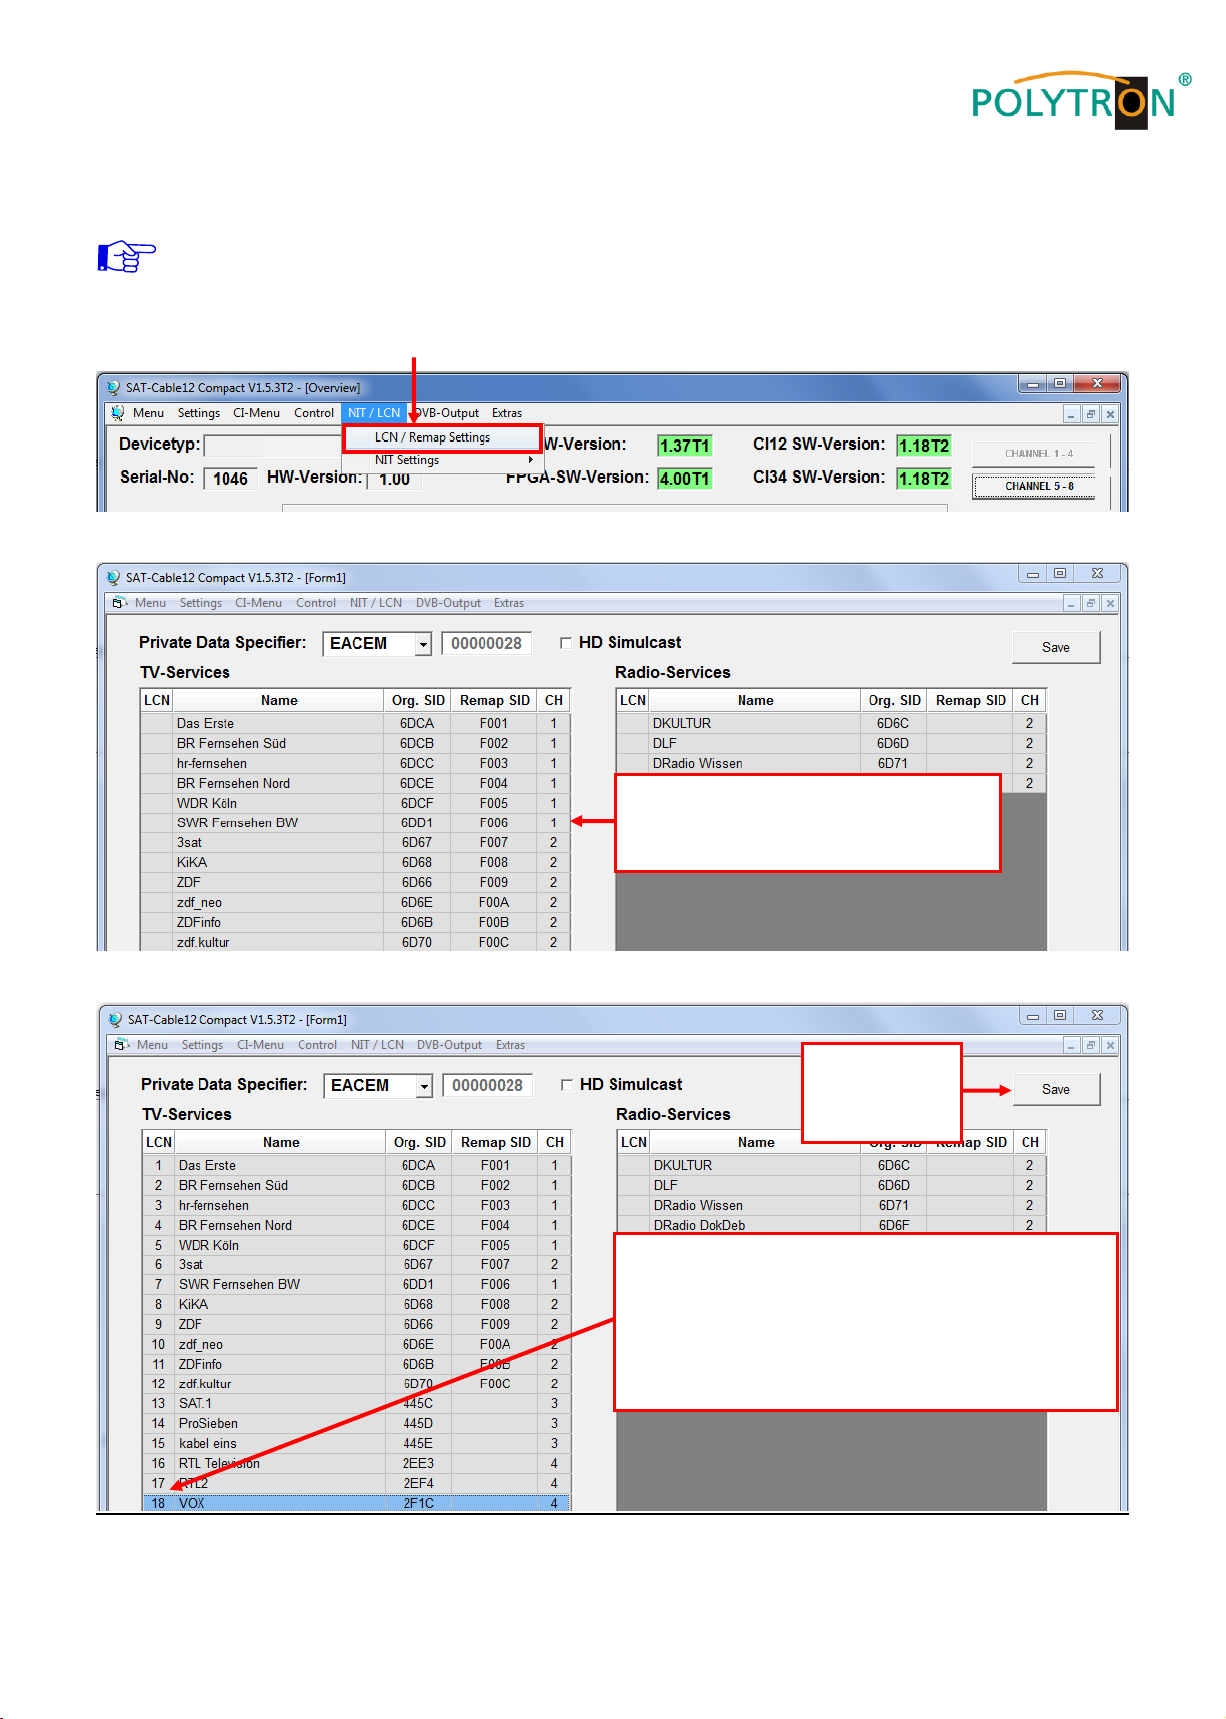The width and height of the screenshot is (1226, 1719).
Task: Click remap SID F00A in the upper Form1 window
Action: click(494, 902)
